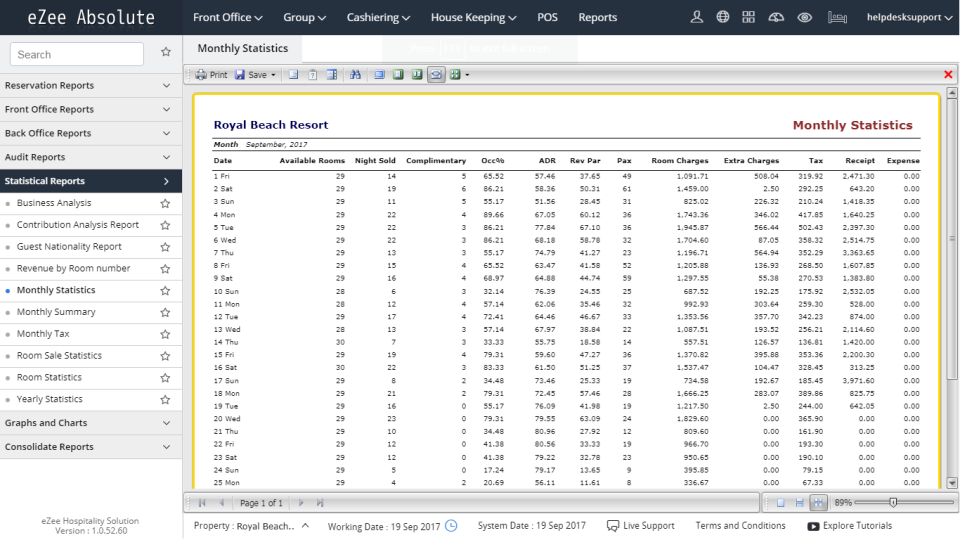Click the report Search field

coord(77,54)
